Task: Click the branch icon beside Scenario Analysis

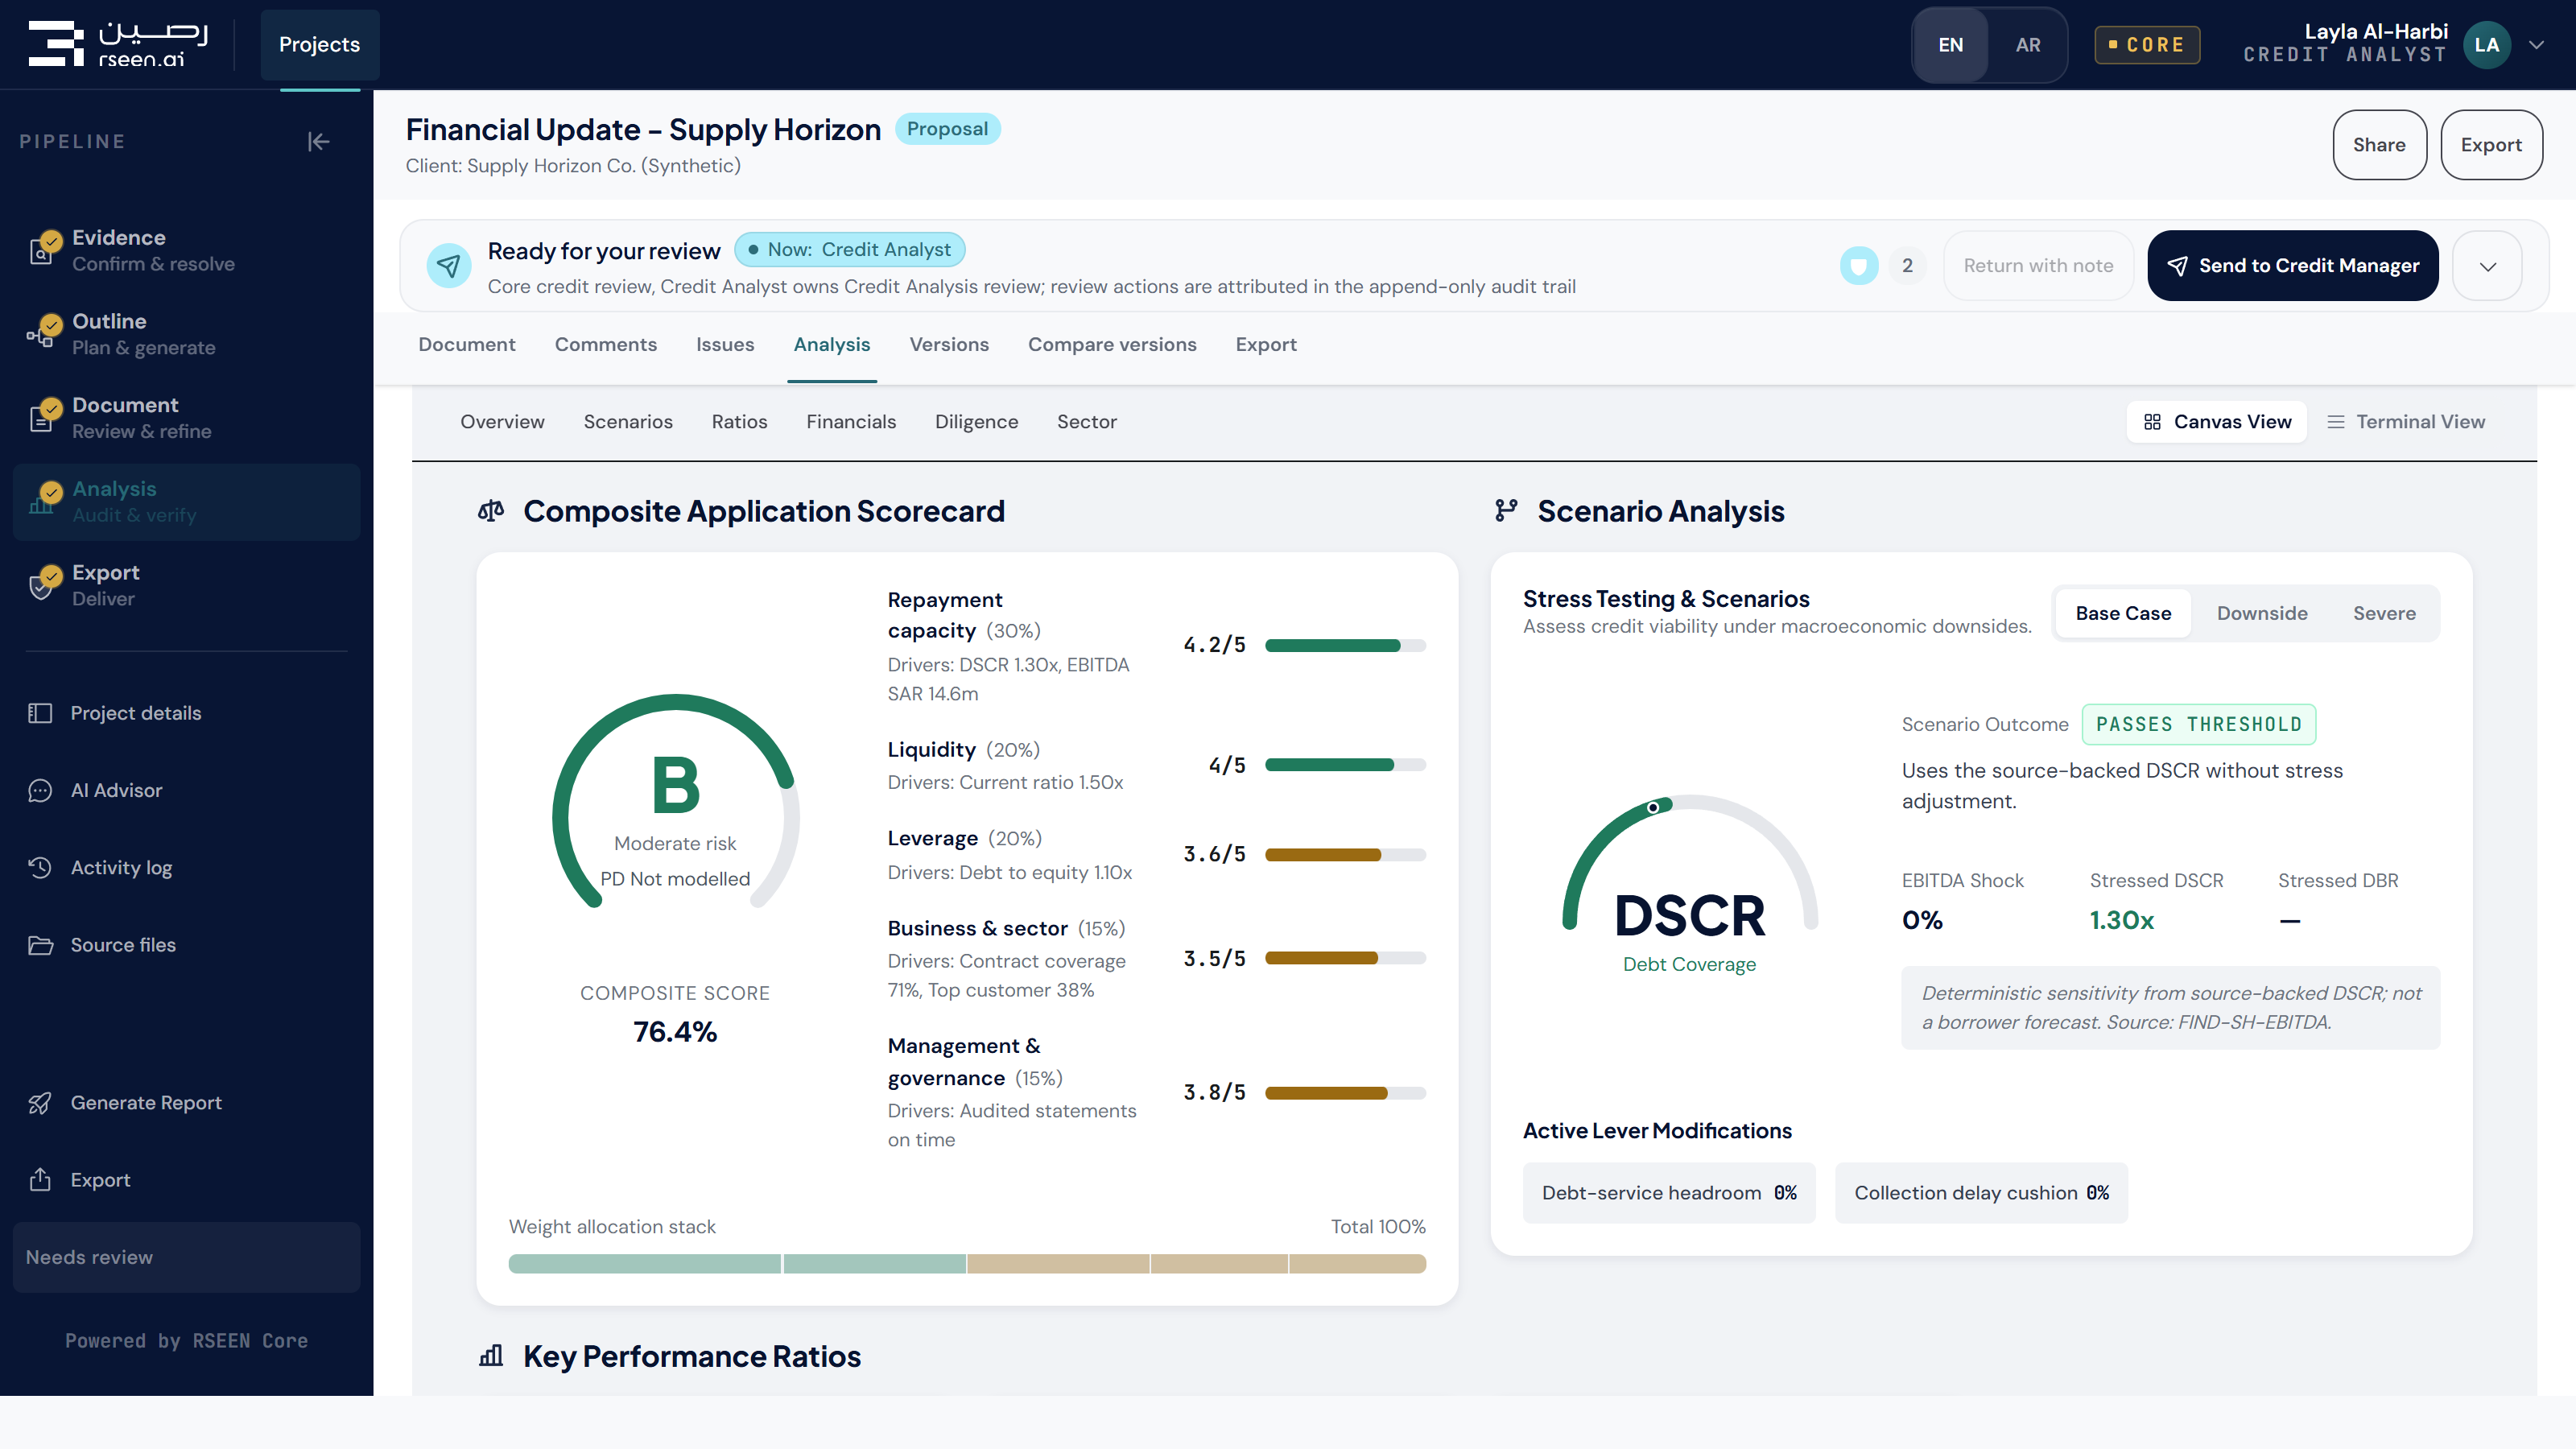Action: point(1506,511)
